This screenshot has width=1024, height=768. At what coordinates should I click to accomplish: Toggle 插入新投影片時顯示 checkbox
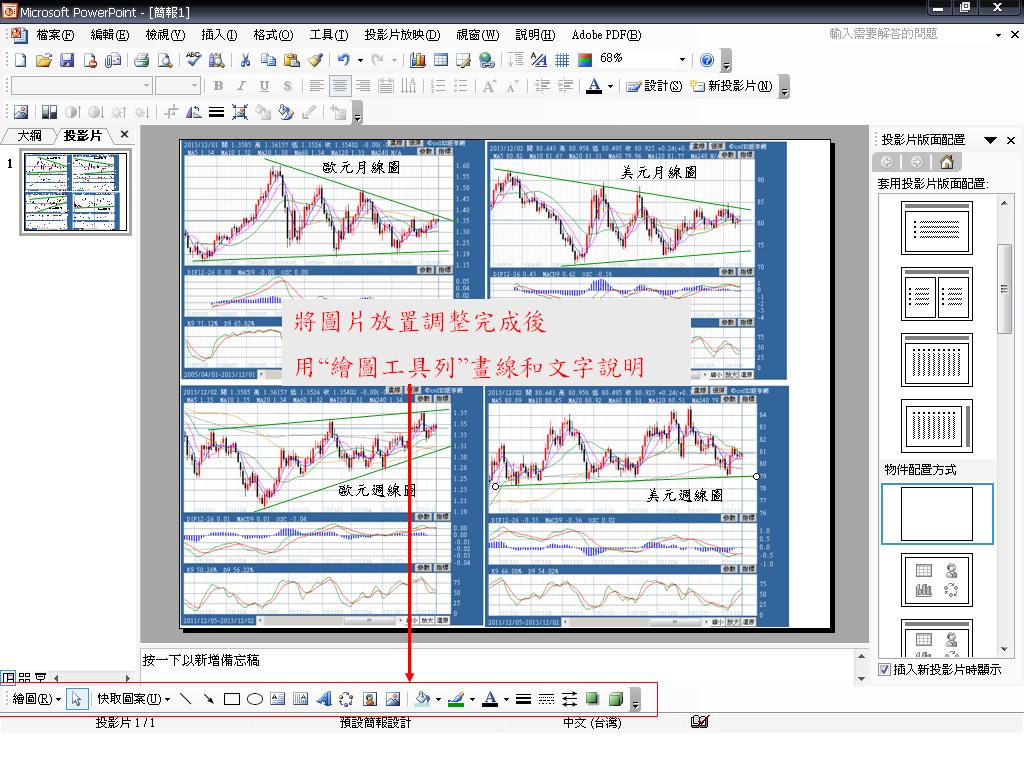click(884, 669)
